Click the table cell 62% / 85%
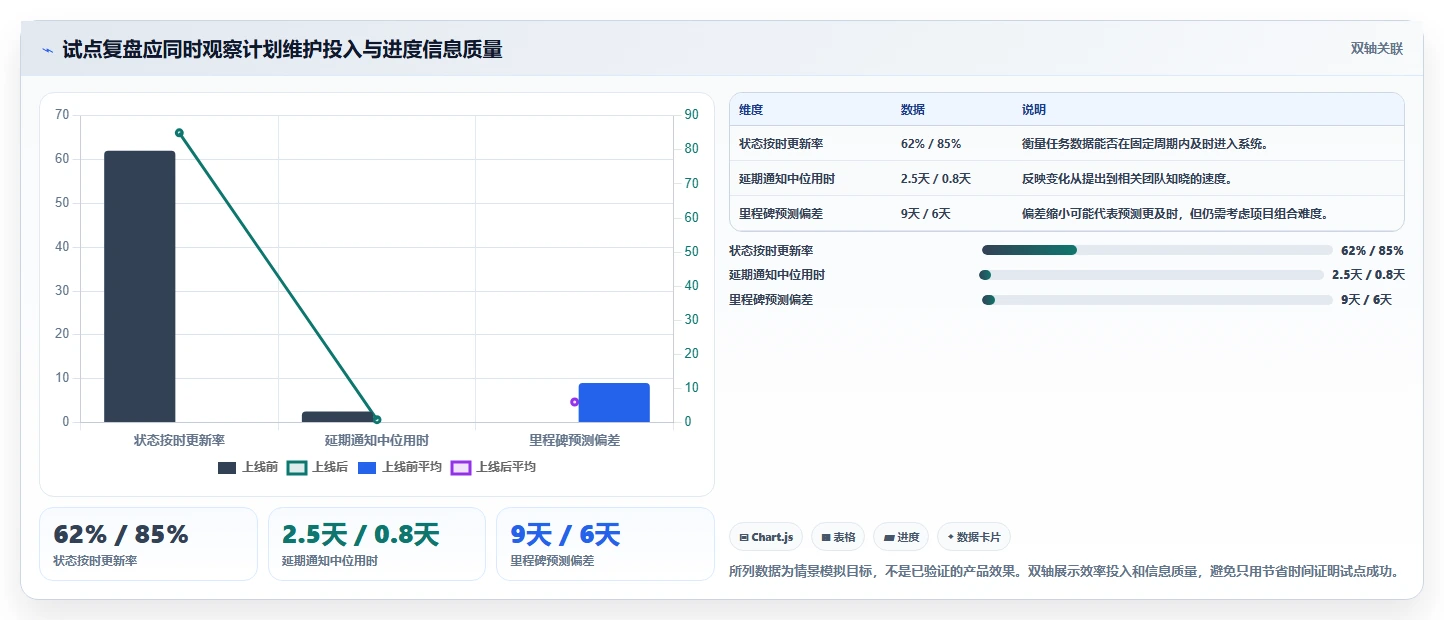The image size is (1444, 620). [931, 144]
